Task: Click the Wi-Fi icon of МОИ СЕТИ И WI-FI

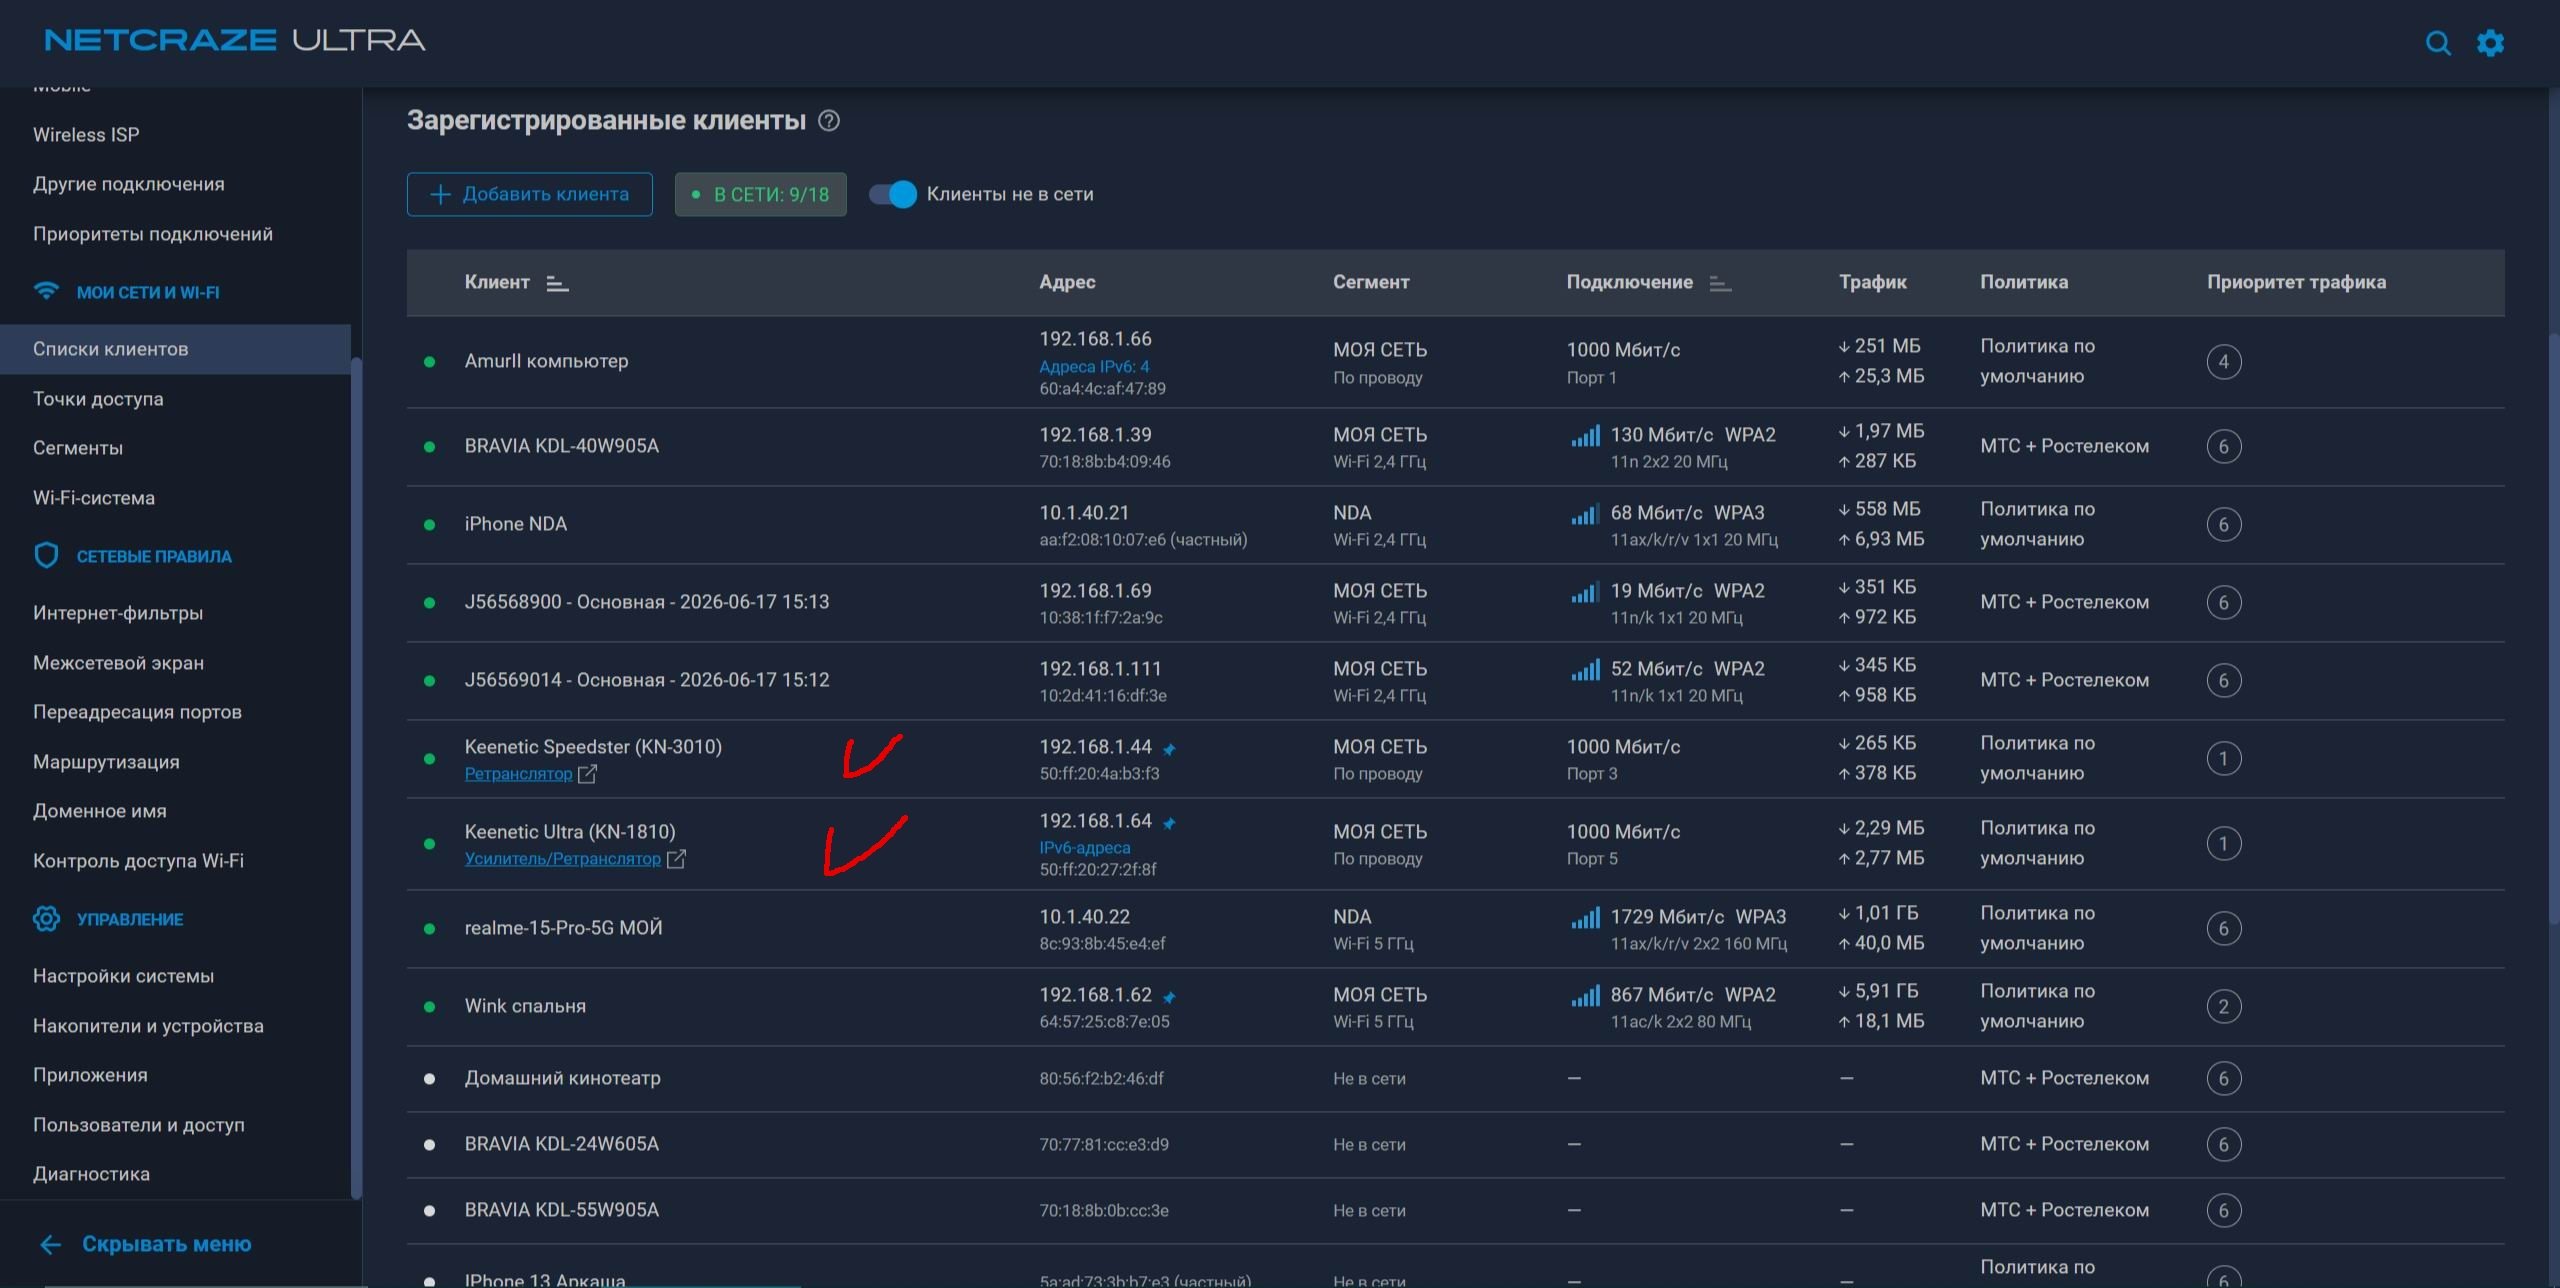Action: [46, 291]
